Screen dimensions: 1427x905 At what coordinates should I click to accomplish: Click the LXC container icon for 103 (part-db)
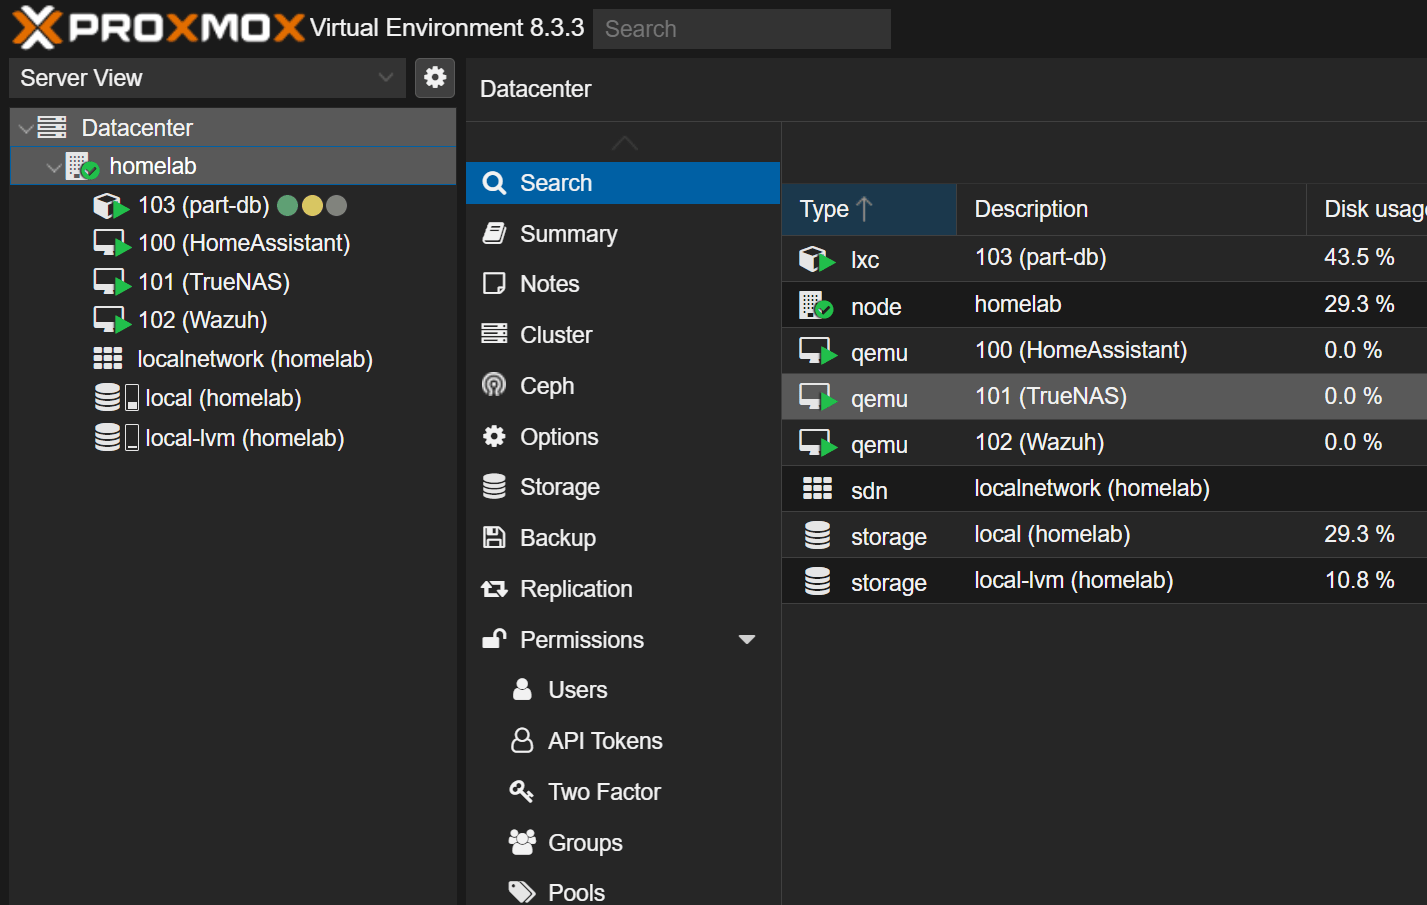tap(110, 206)
